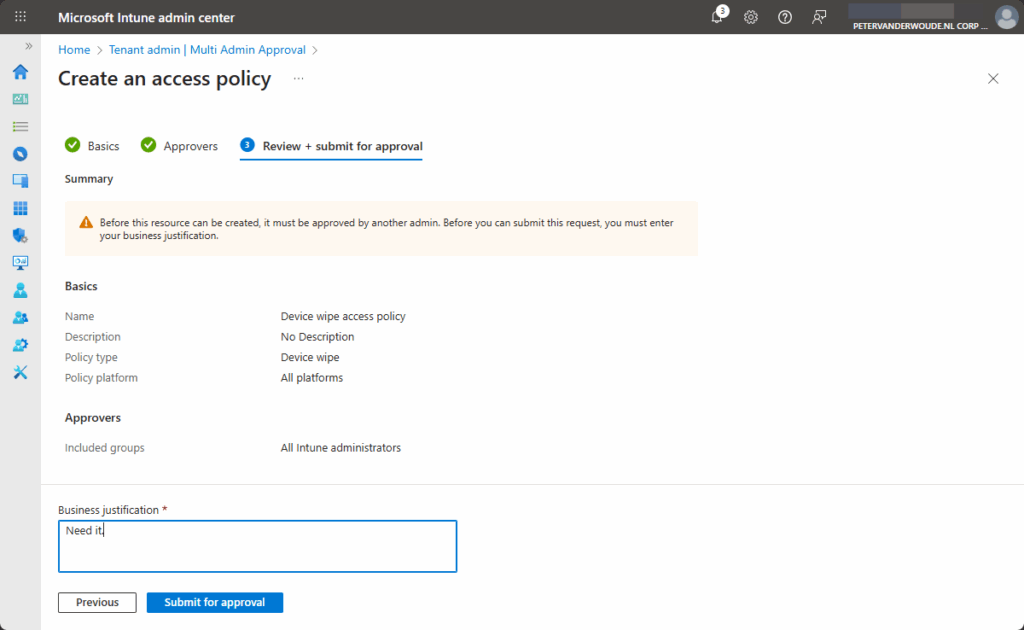This screenshot has height=630, width=1024.
Task: Click the Submit for approval button
Action: coord(214,602)
